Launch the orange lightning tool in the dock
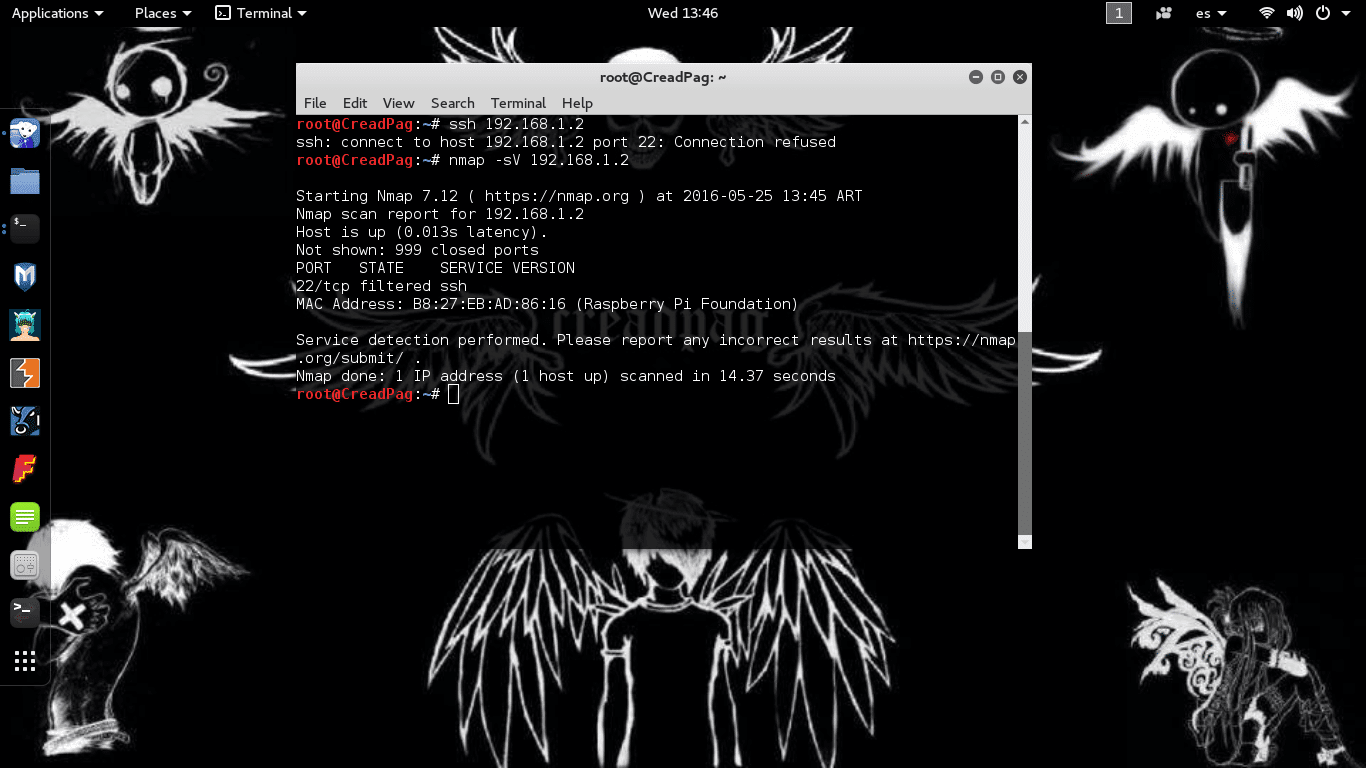 tap(24, 373)
